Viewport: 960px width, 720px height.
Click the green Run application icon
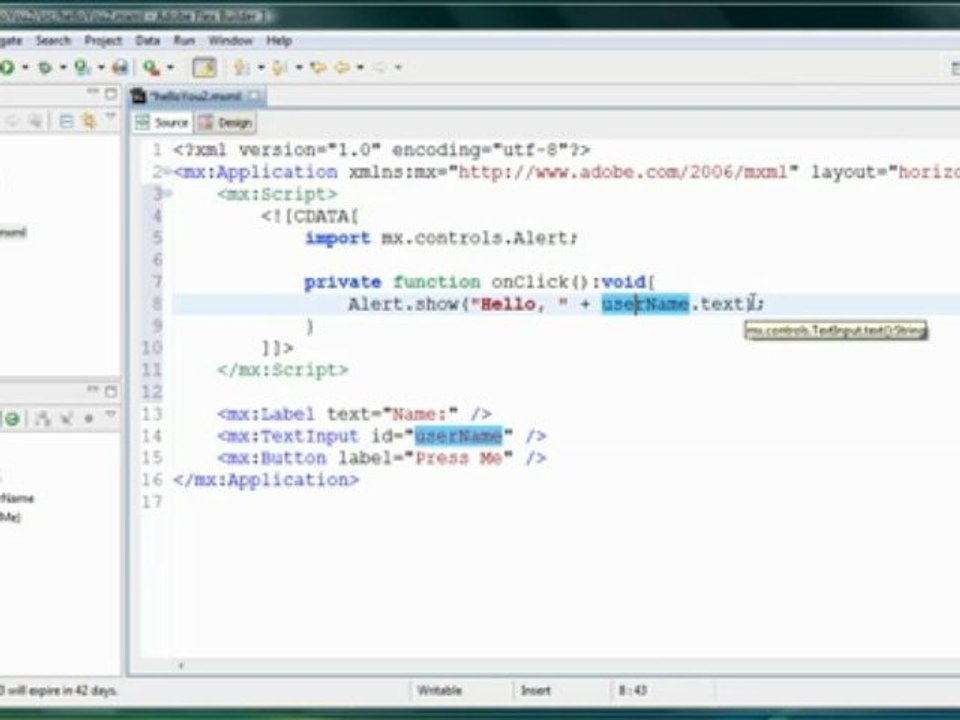click(x=7, y=67)
